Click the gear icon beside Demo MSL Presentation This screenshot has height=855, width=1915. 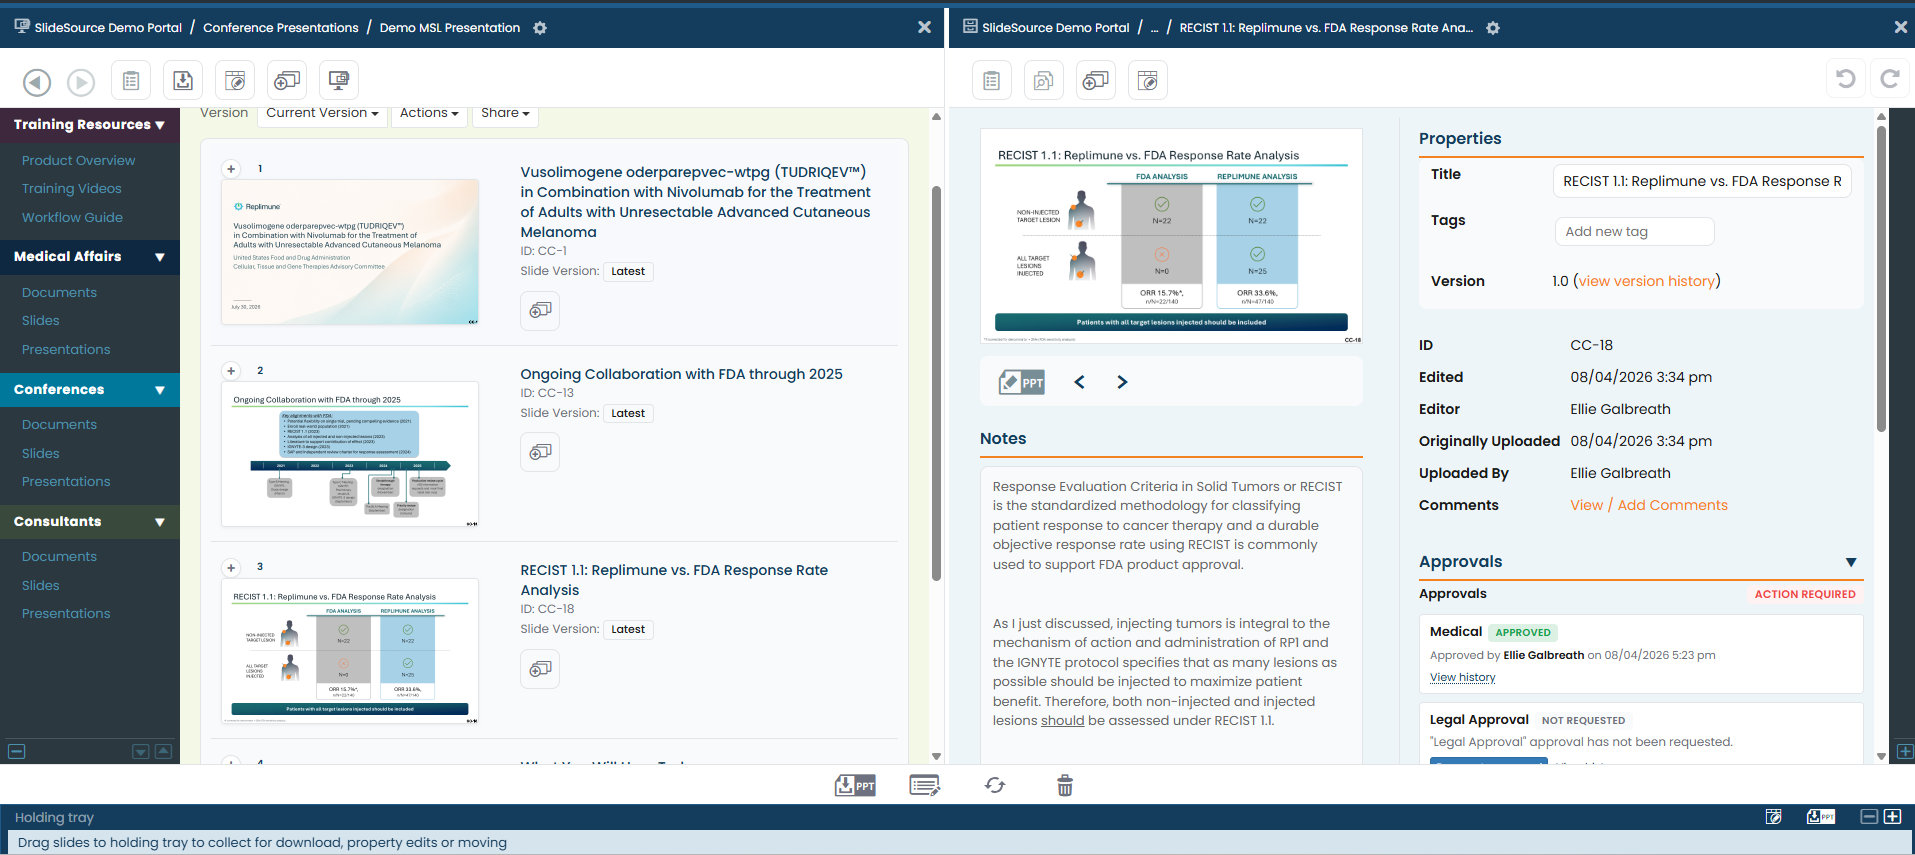[x=540, y=28]
